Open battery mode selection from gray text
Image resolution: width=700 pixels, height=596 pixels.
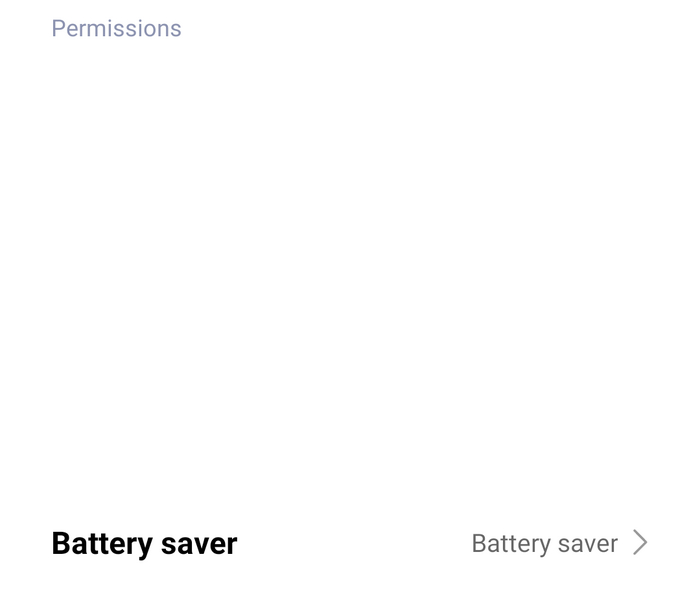[545, 544]
